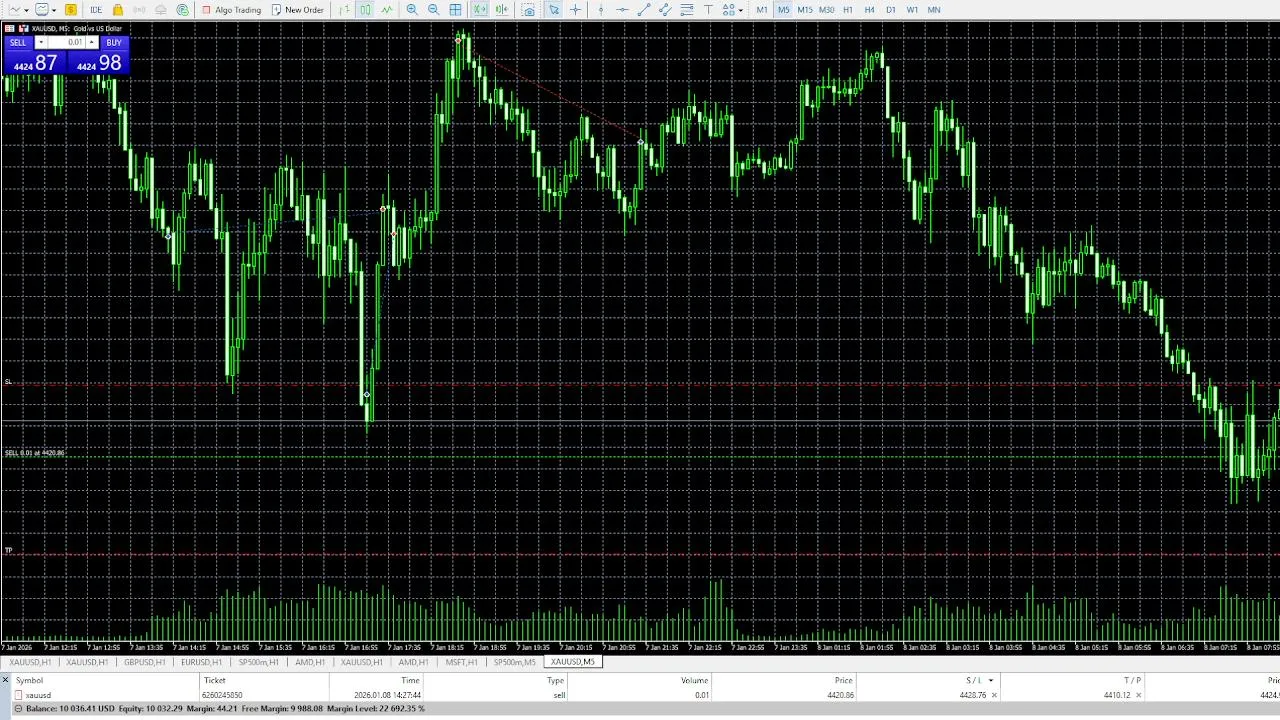Screen dimensions: 1280x720
Task: Set timeframe to H4
Action: pos(869,10)
